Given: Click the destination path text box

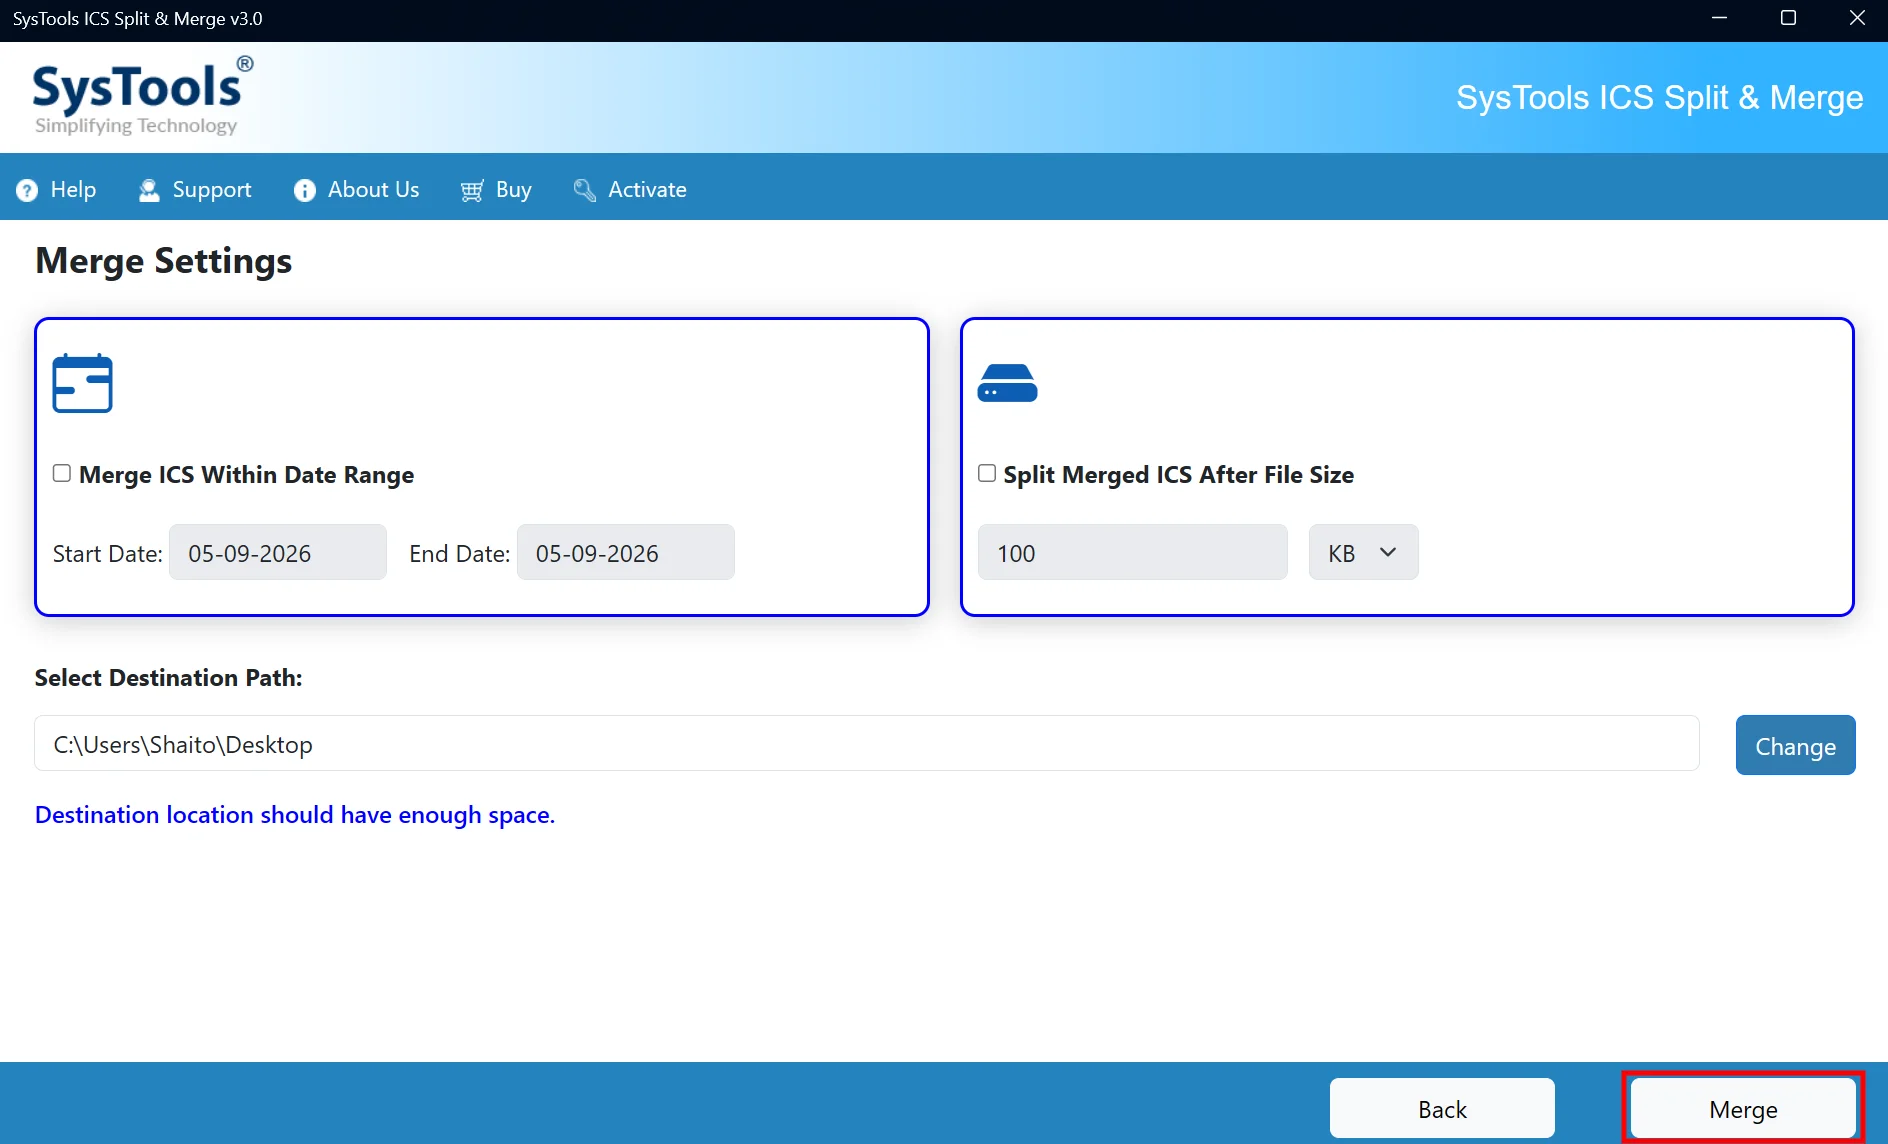Looking at the screenshot, I should [x=867, y=743].
